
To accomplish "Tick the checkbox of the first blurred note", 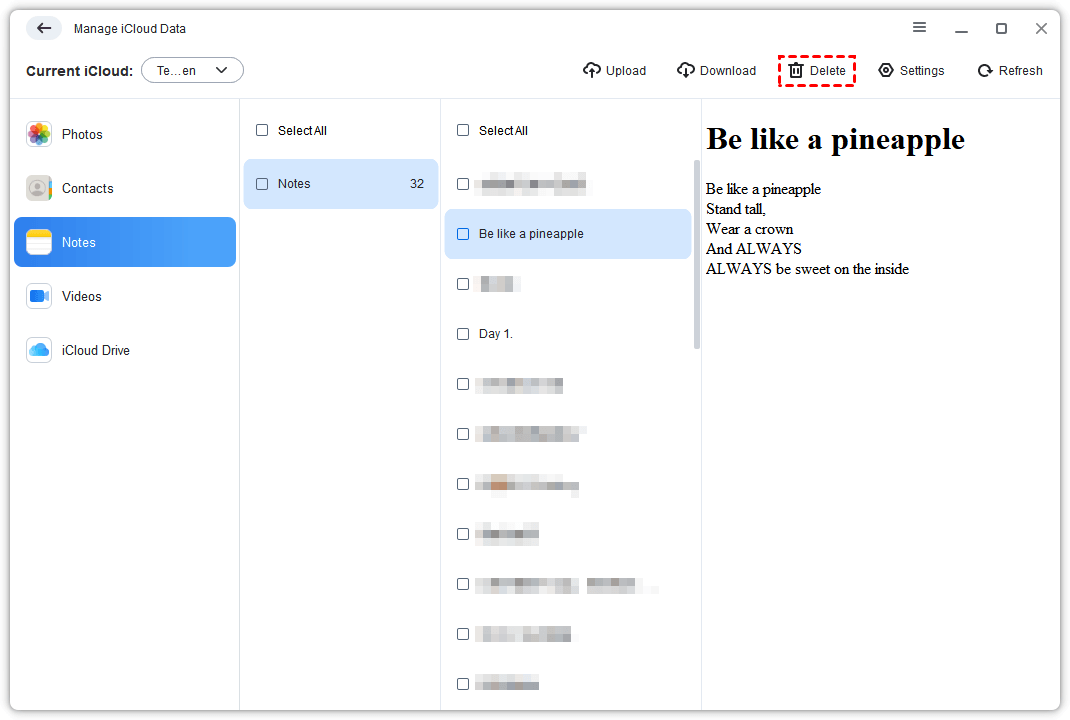I will [463, 184].
